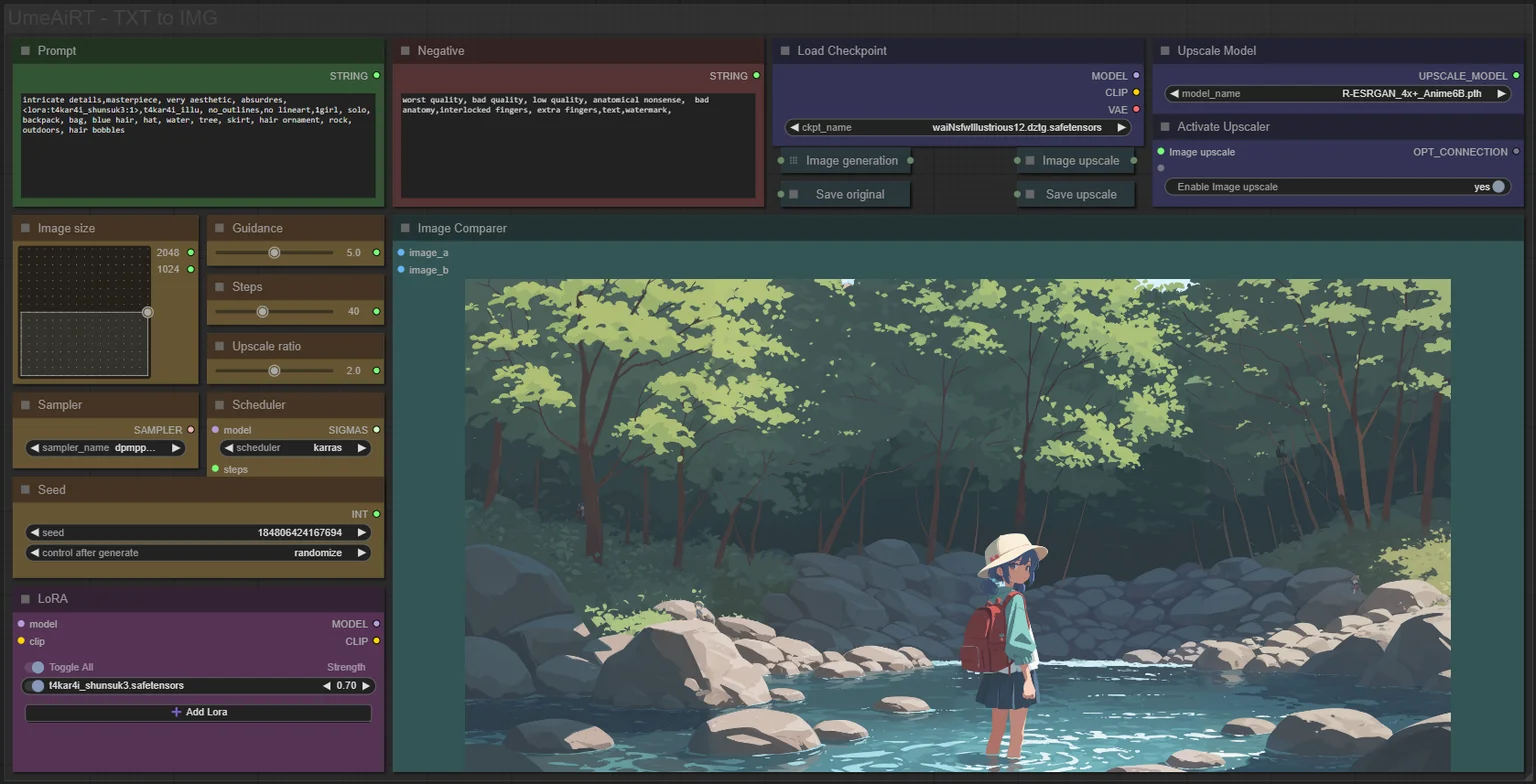Image resolution: width=1536 pixels, height=784 pixels.
Task: Click the Save original group node
Action: pyautogui.click(x=845, y=194)
